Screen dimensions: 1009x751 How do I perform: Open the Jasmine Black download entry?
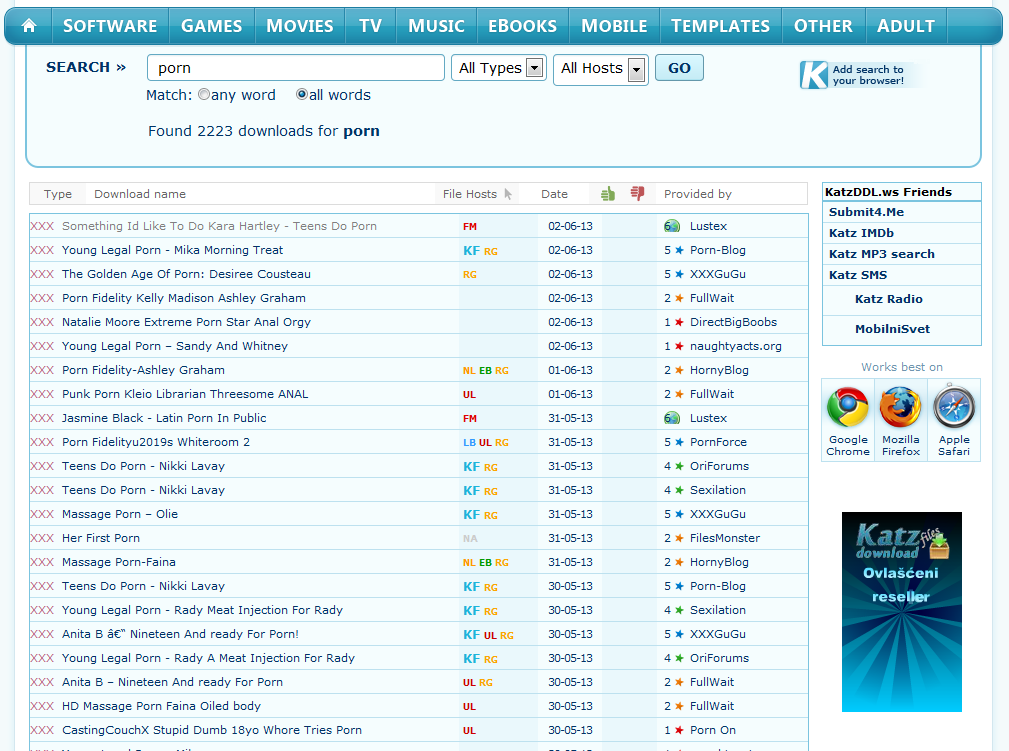coord(164,418)
